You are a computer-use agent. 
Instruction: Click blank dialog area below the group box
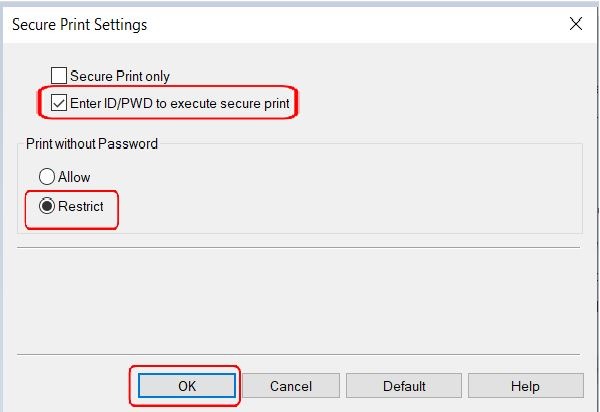pyautogui.click(x=300, y=300)
